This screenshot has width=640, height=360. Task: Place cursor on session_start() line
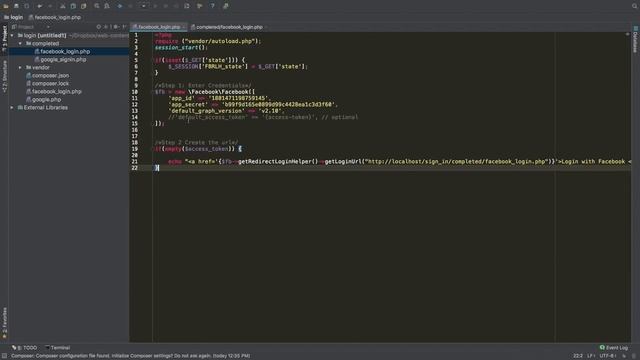[x=182, y=47]
